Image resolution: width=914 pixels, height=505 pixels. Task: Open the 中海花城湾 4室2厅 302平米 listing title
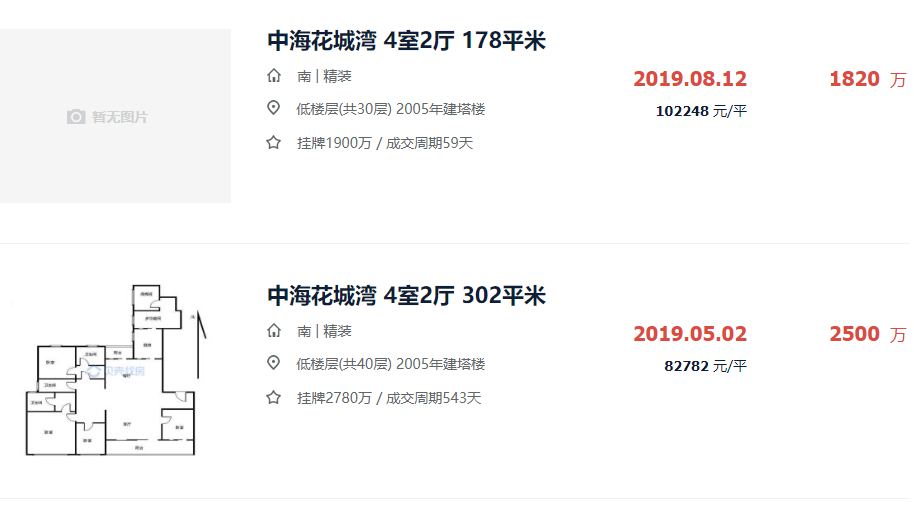[406, 296]
